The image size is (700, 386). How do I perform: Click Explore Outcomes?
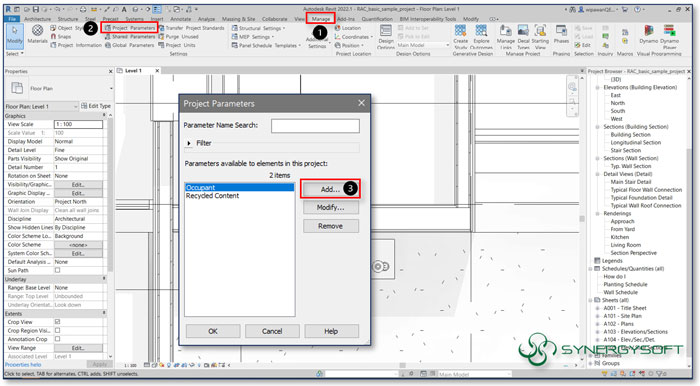tap(481, 37)
